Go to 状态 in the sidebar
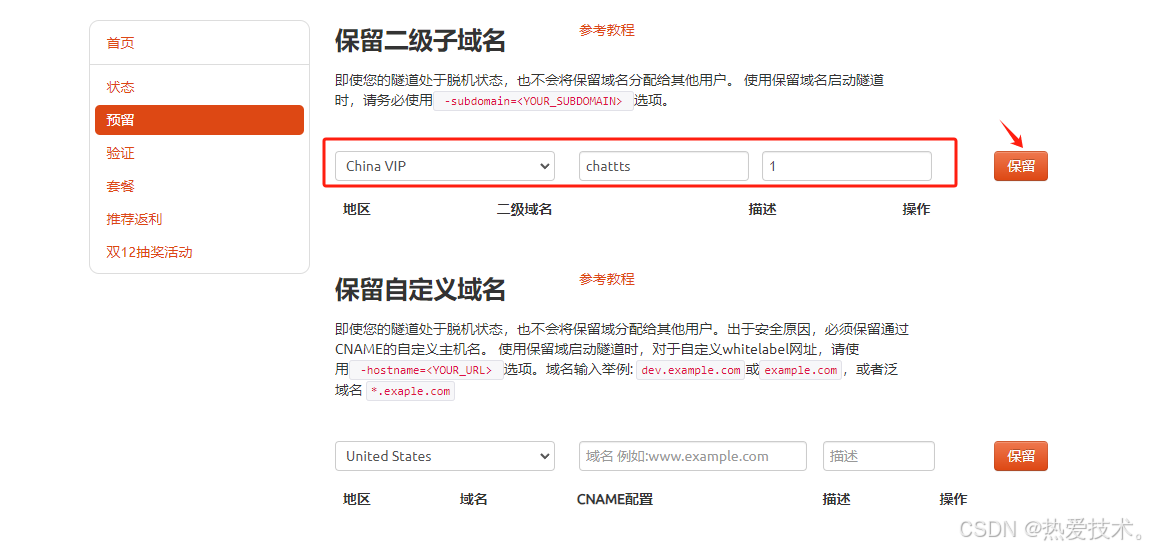The image size is (1160, 549). [121, 87]
